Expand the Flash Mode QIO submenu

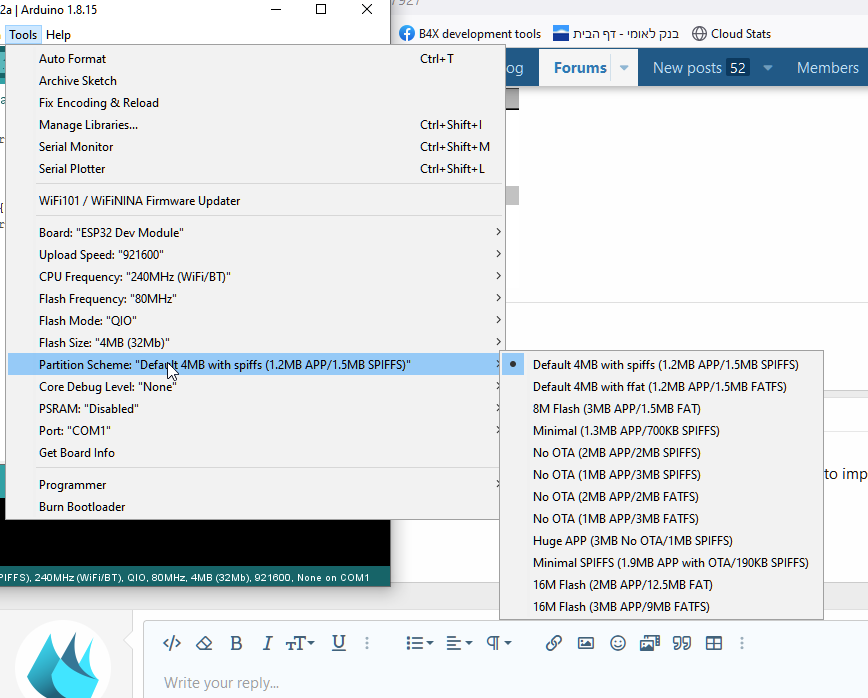click(255, 321)
